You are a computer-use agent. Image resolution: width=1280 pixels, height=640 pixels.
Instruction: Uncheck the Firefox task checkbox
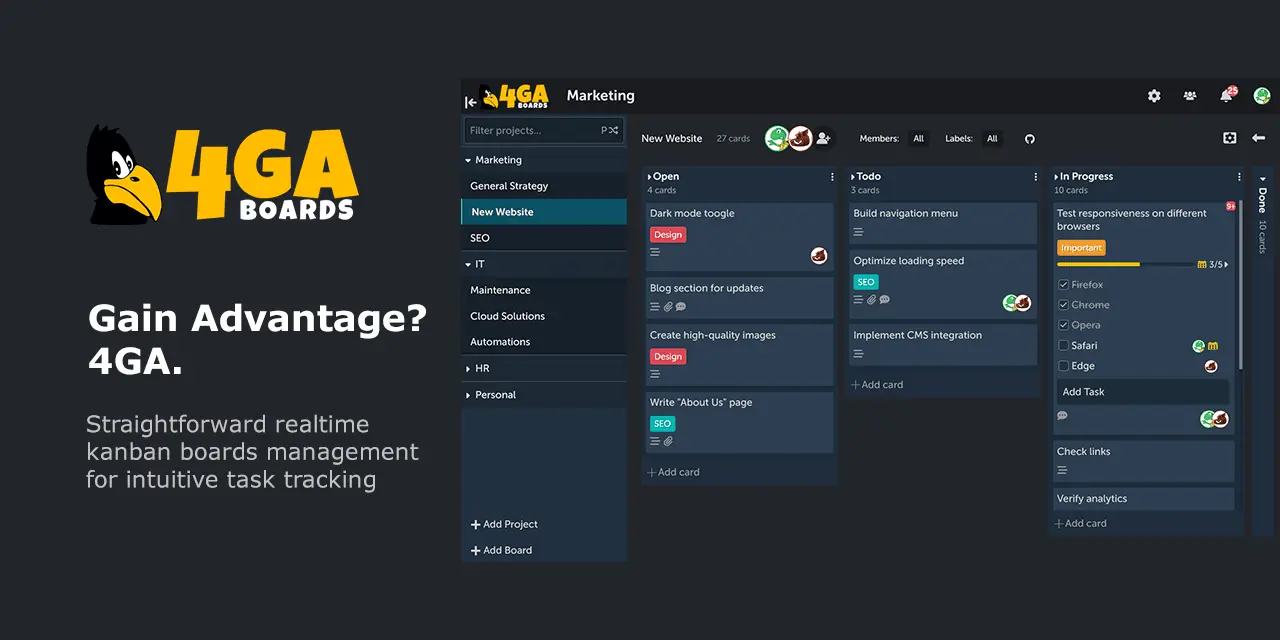(x=1063, y=285)
